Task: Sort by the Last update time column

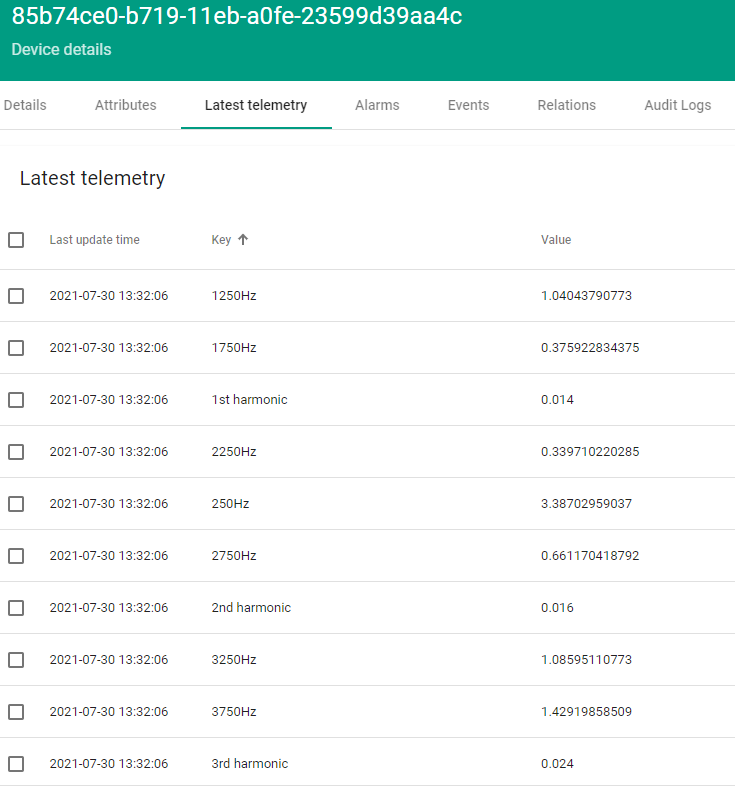Action: coord(95,240)
